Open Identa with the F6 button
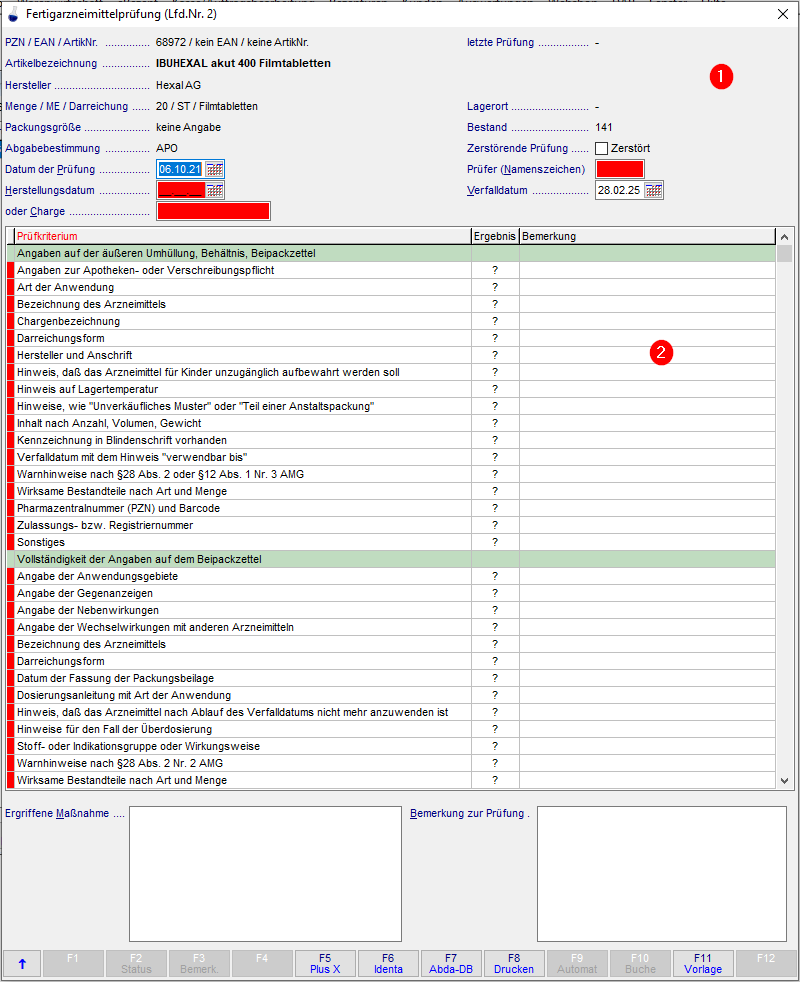 [x=388, y=963]
